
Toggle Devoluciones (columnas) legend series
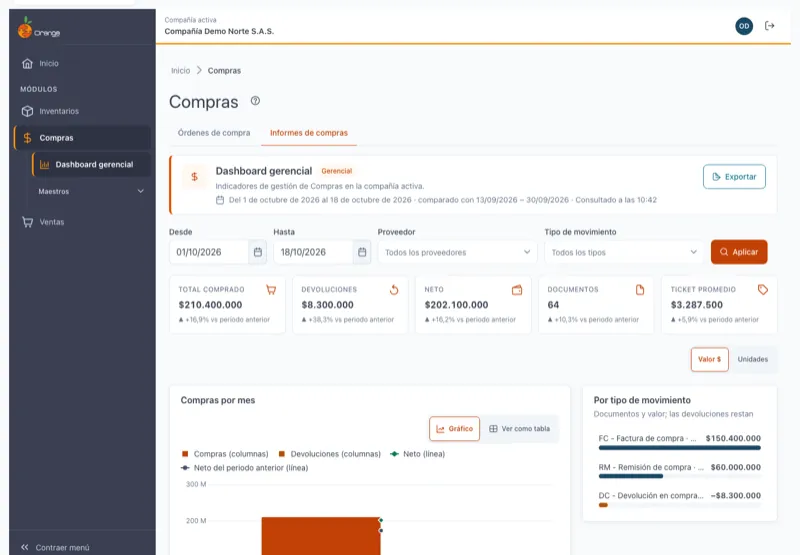tap(330, 454)
